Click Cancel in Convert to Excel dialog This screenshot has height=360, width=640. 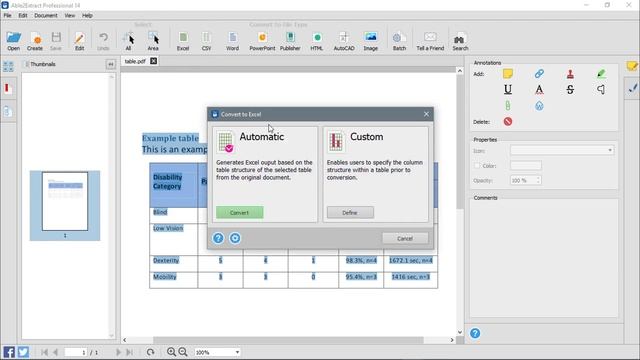(405, 238)
